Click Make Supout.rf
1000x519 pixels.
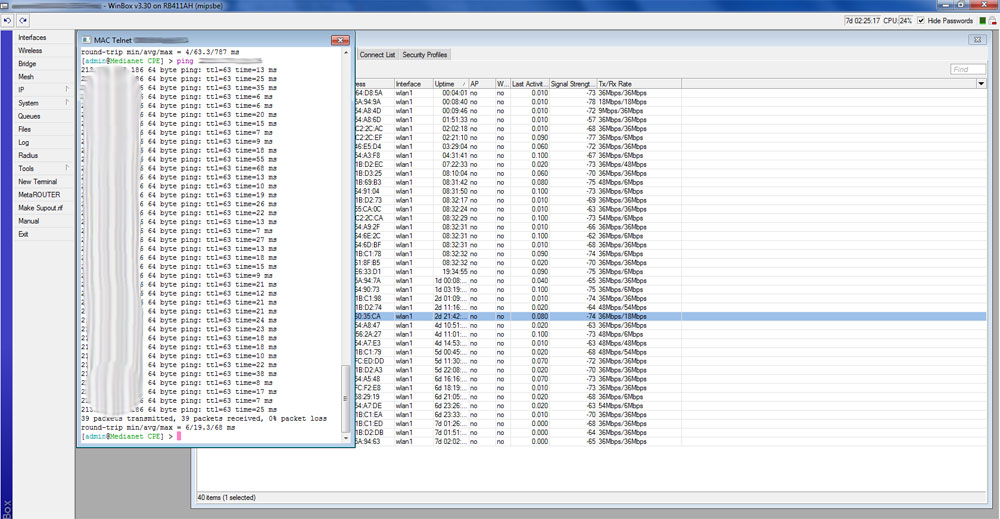tap(40, 208)
